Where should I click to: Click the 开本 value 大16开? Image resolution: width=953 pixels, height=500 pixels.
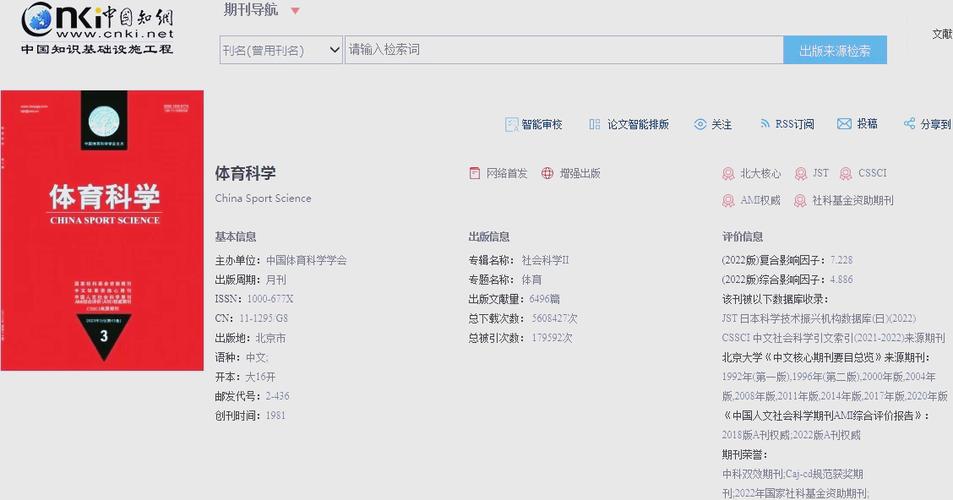pos(260,377)
